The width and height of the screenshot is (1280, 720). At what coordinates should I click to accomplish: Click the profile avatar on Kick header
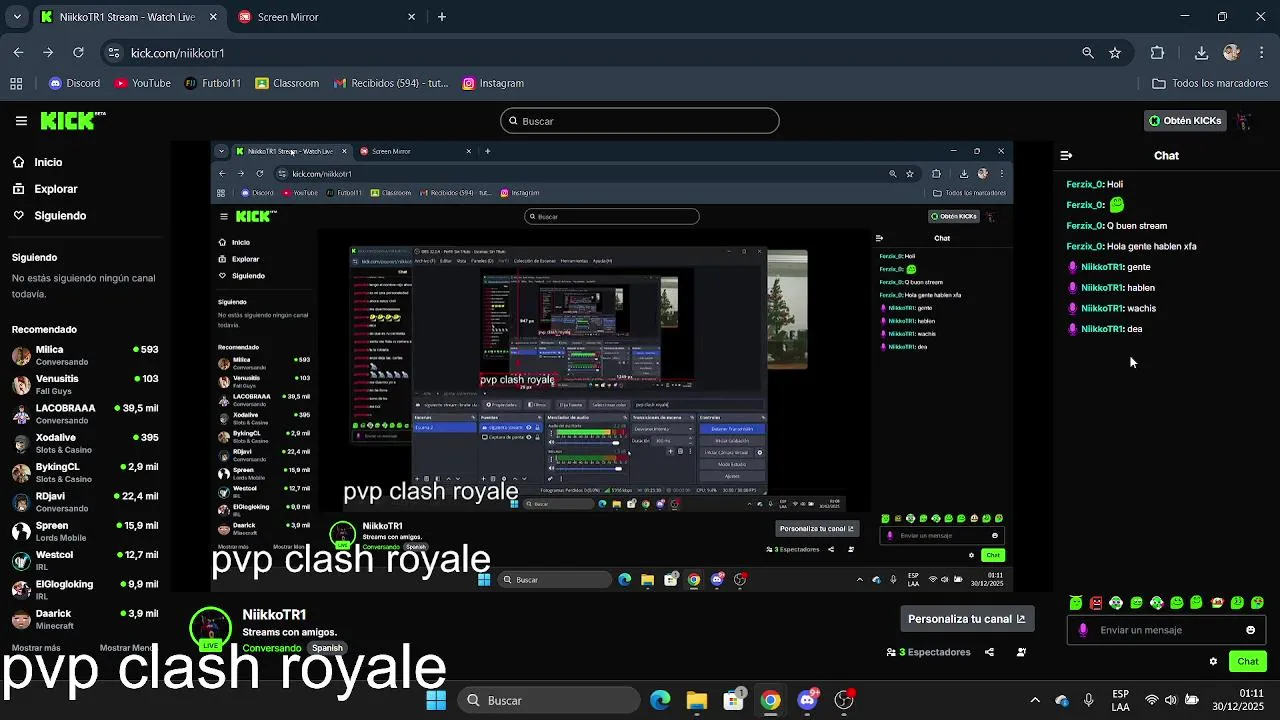1243,121
